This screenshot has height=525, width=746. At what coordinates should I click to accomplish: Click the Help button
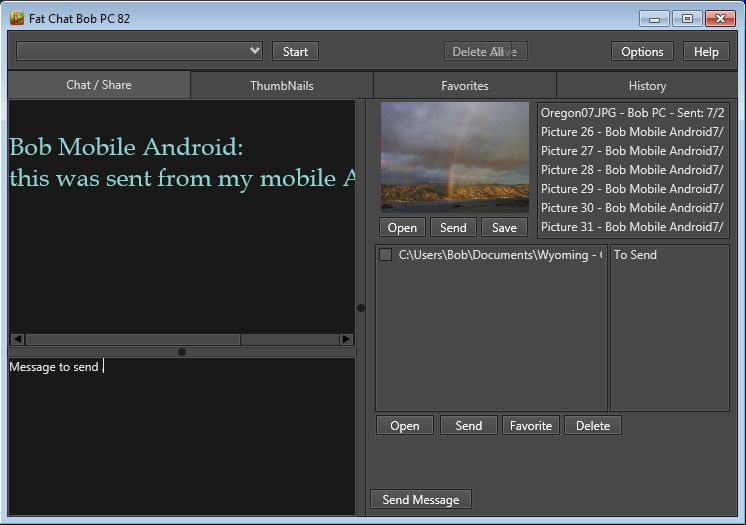pos(706,52)
